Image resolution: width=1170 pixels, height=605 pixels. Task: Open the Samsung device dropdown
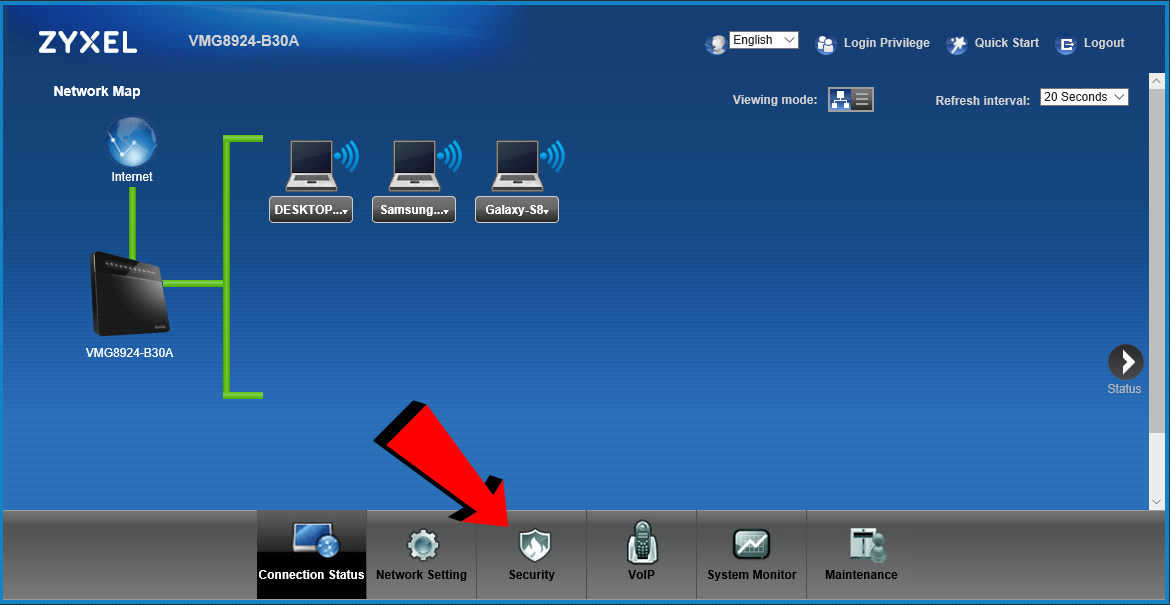click(414, 210)
